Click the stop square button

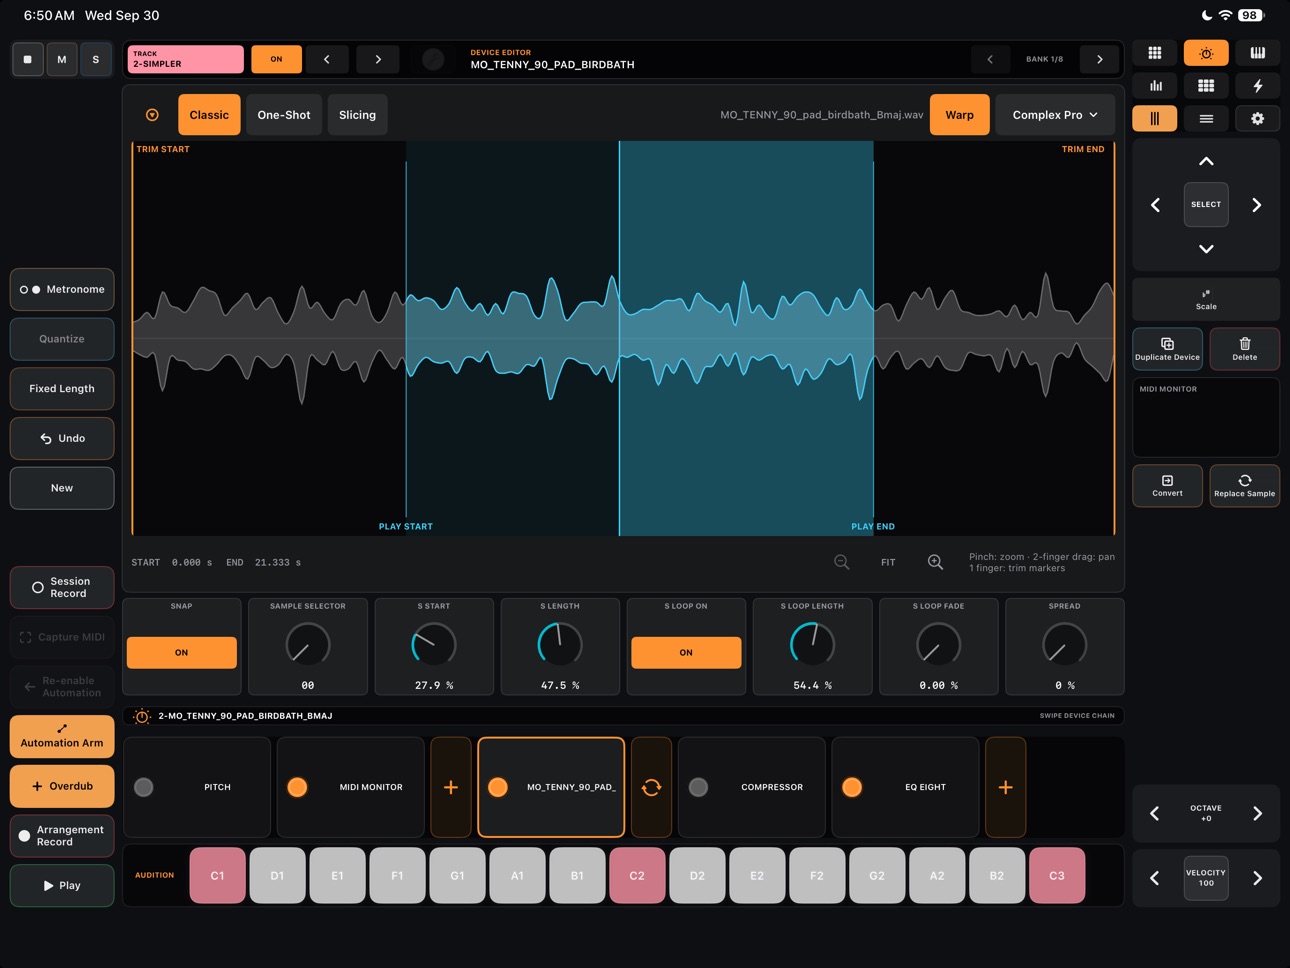(27, 59)
